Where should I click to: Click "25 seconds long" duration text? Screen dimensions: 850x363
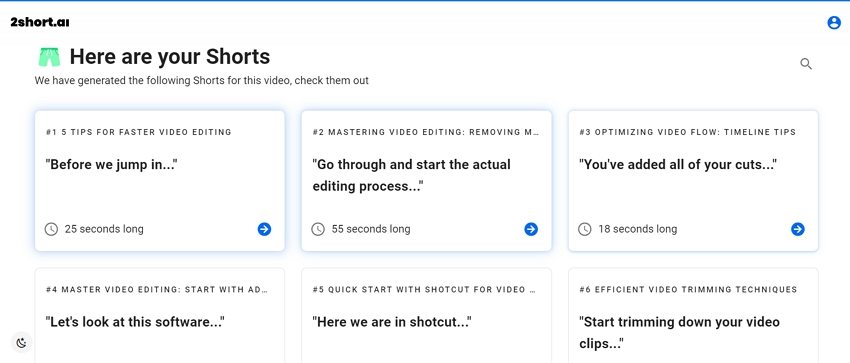(104, 229)
